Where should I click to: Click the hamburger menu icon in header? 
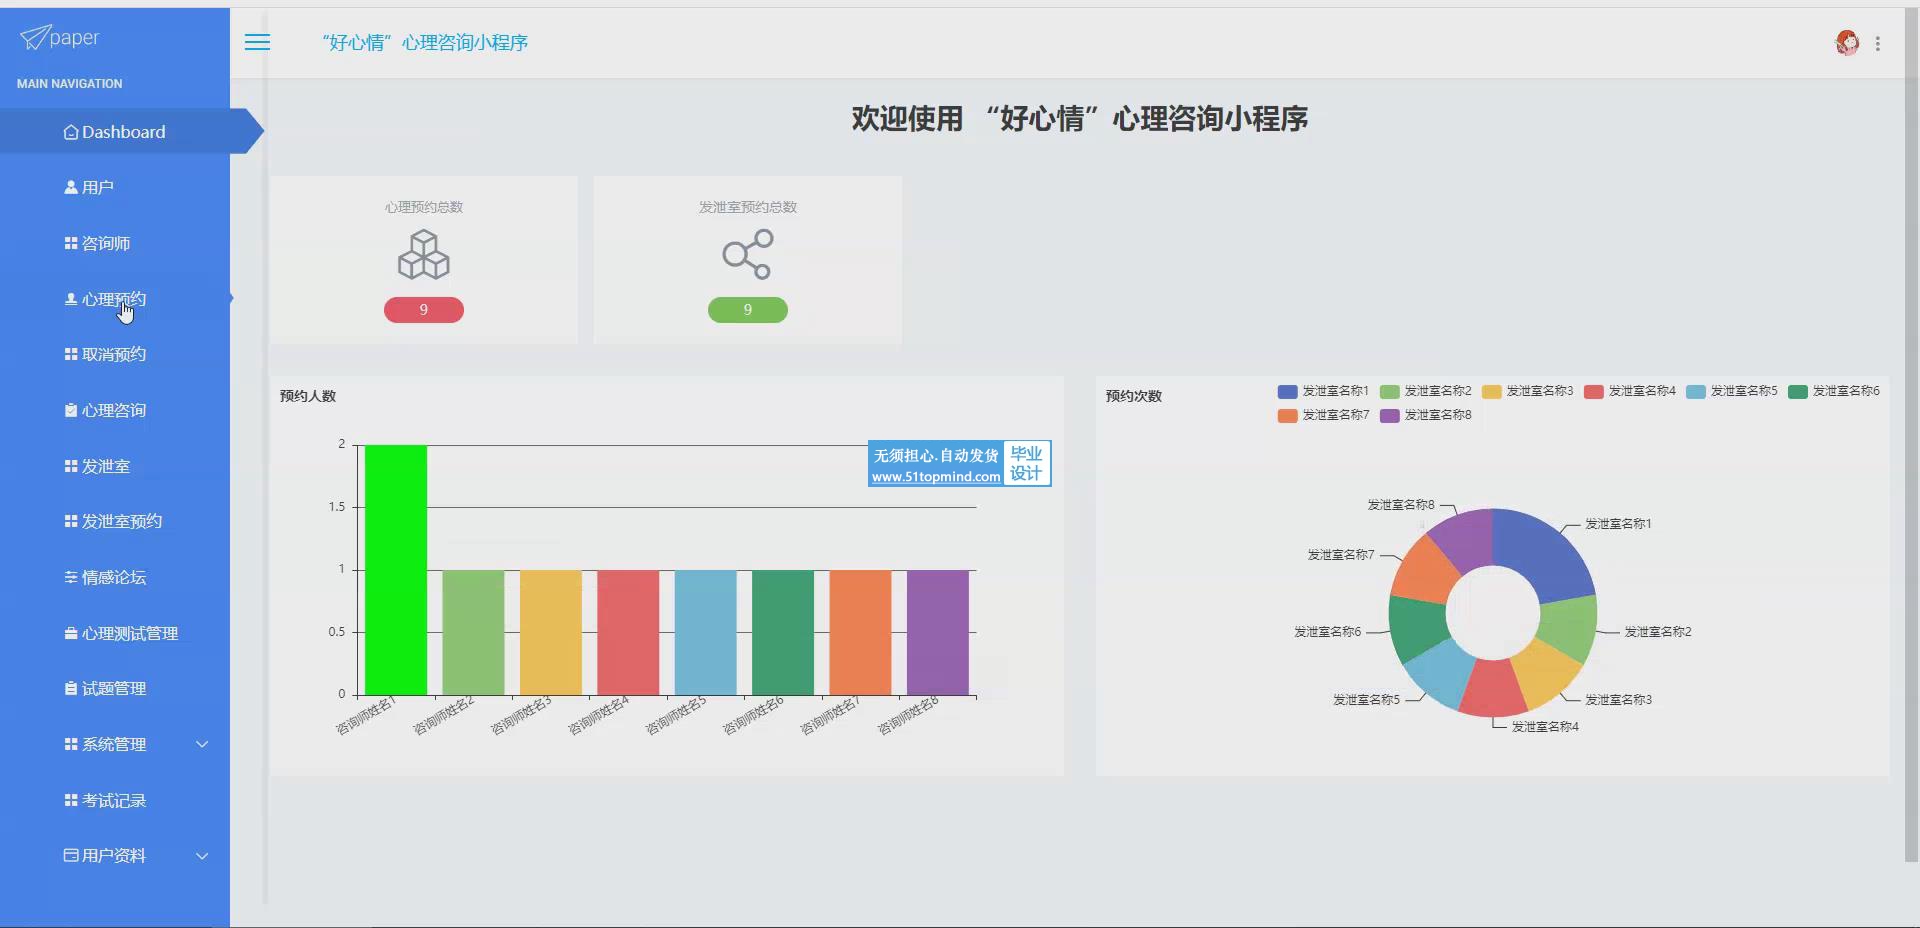pyautogui.click(x=257, y=42)
